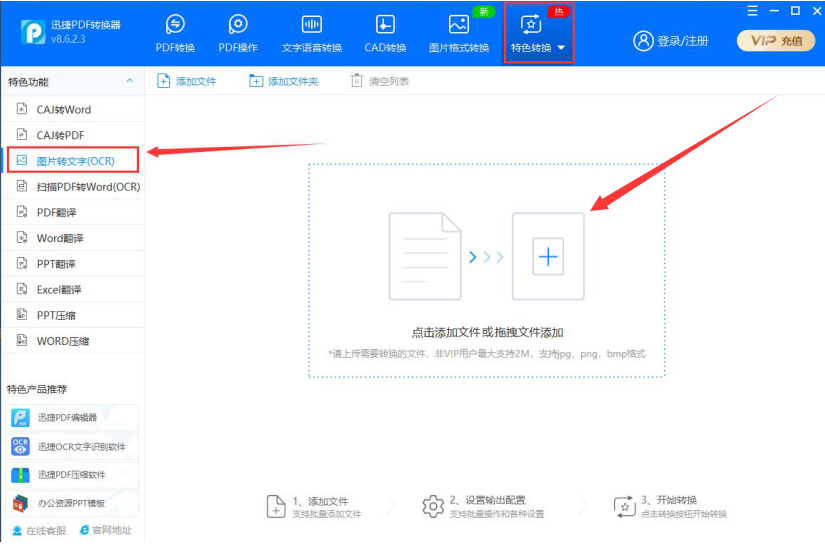Click the Excel翻译 document icon
This screenshot has width=825, height=548.
click(x=22, y=289)
